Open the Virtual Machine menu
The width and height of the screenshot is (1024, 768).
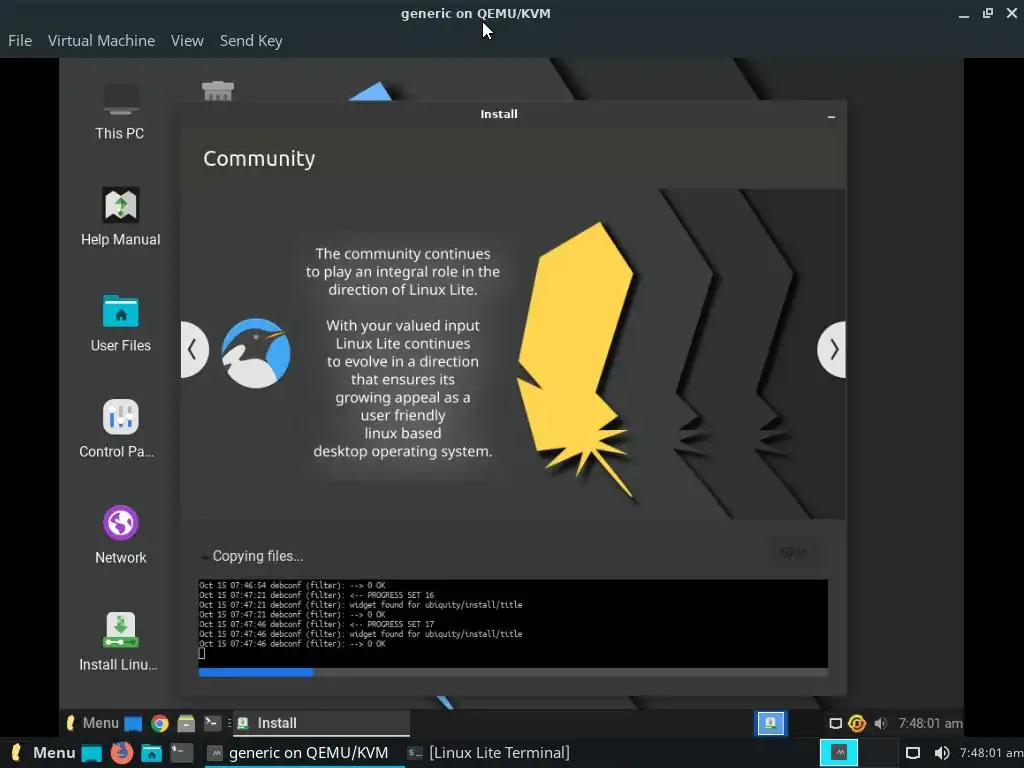[101, 40]
